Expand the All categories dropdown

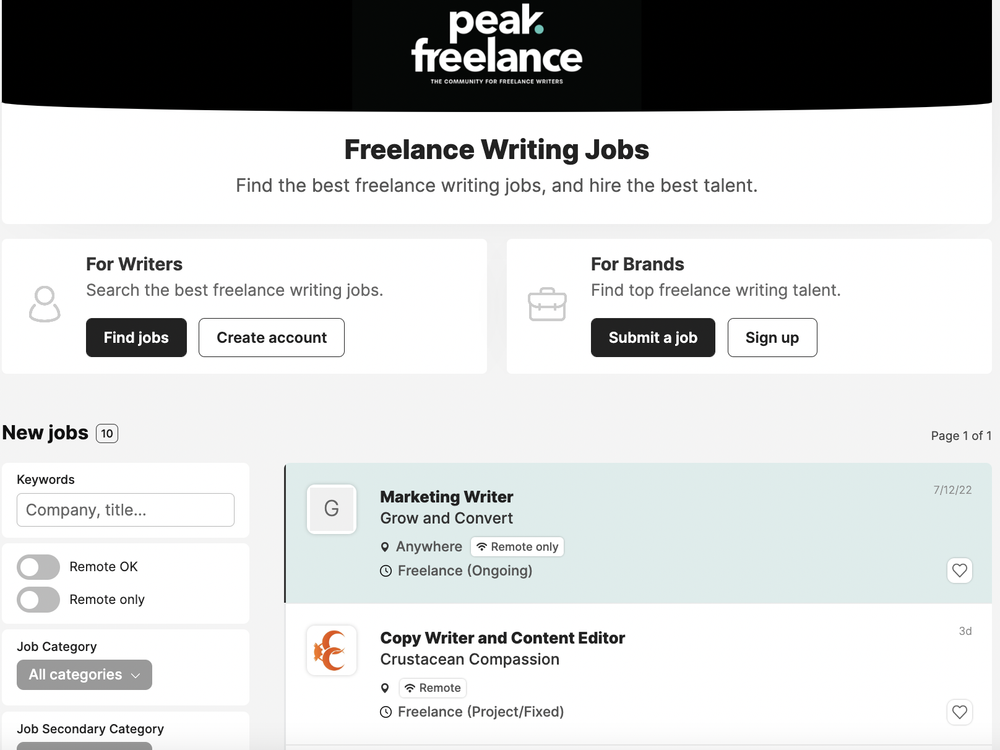click(84, 675)
